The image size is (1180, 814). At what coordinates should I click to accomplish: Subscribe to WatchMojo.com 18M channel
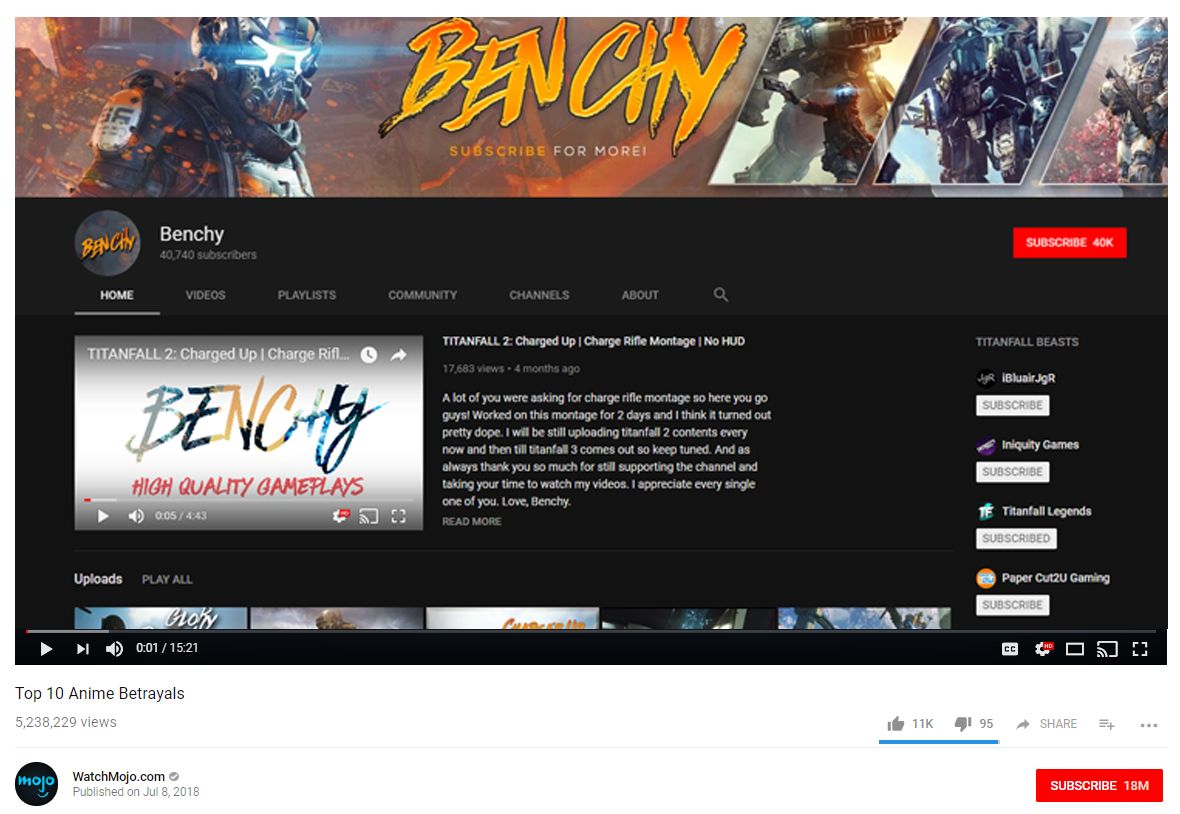1099,785
